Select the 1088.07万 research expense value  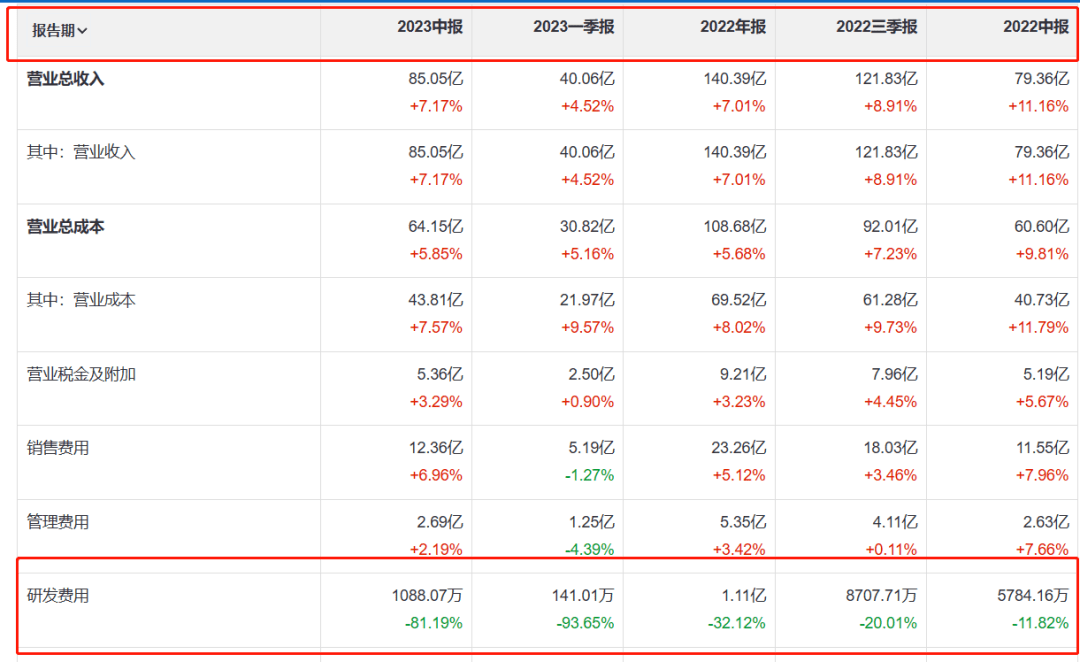pos(427,596)
